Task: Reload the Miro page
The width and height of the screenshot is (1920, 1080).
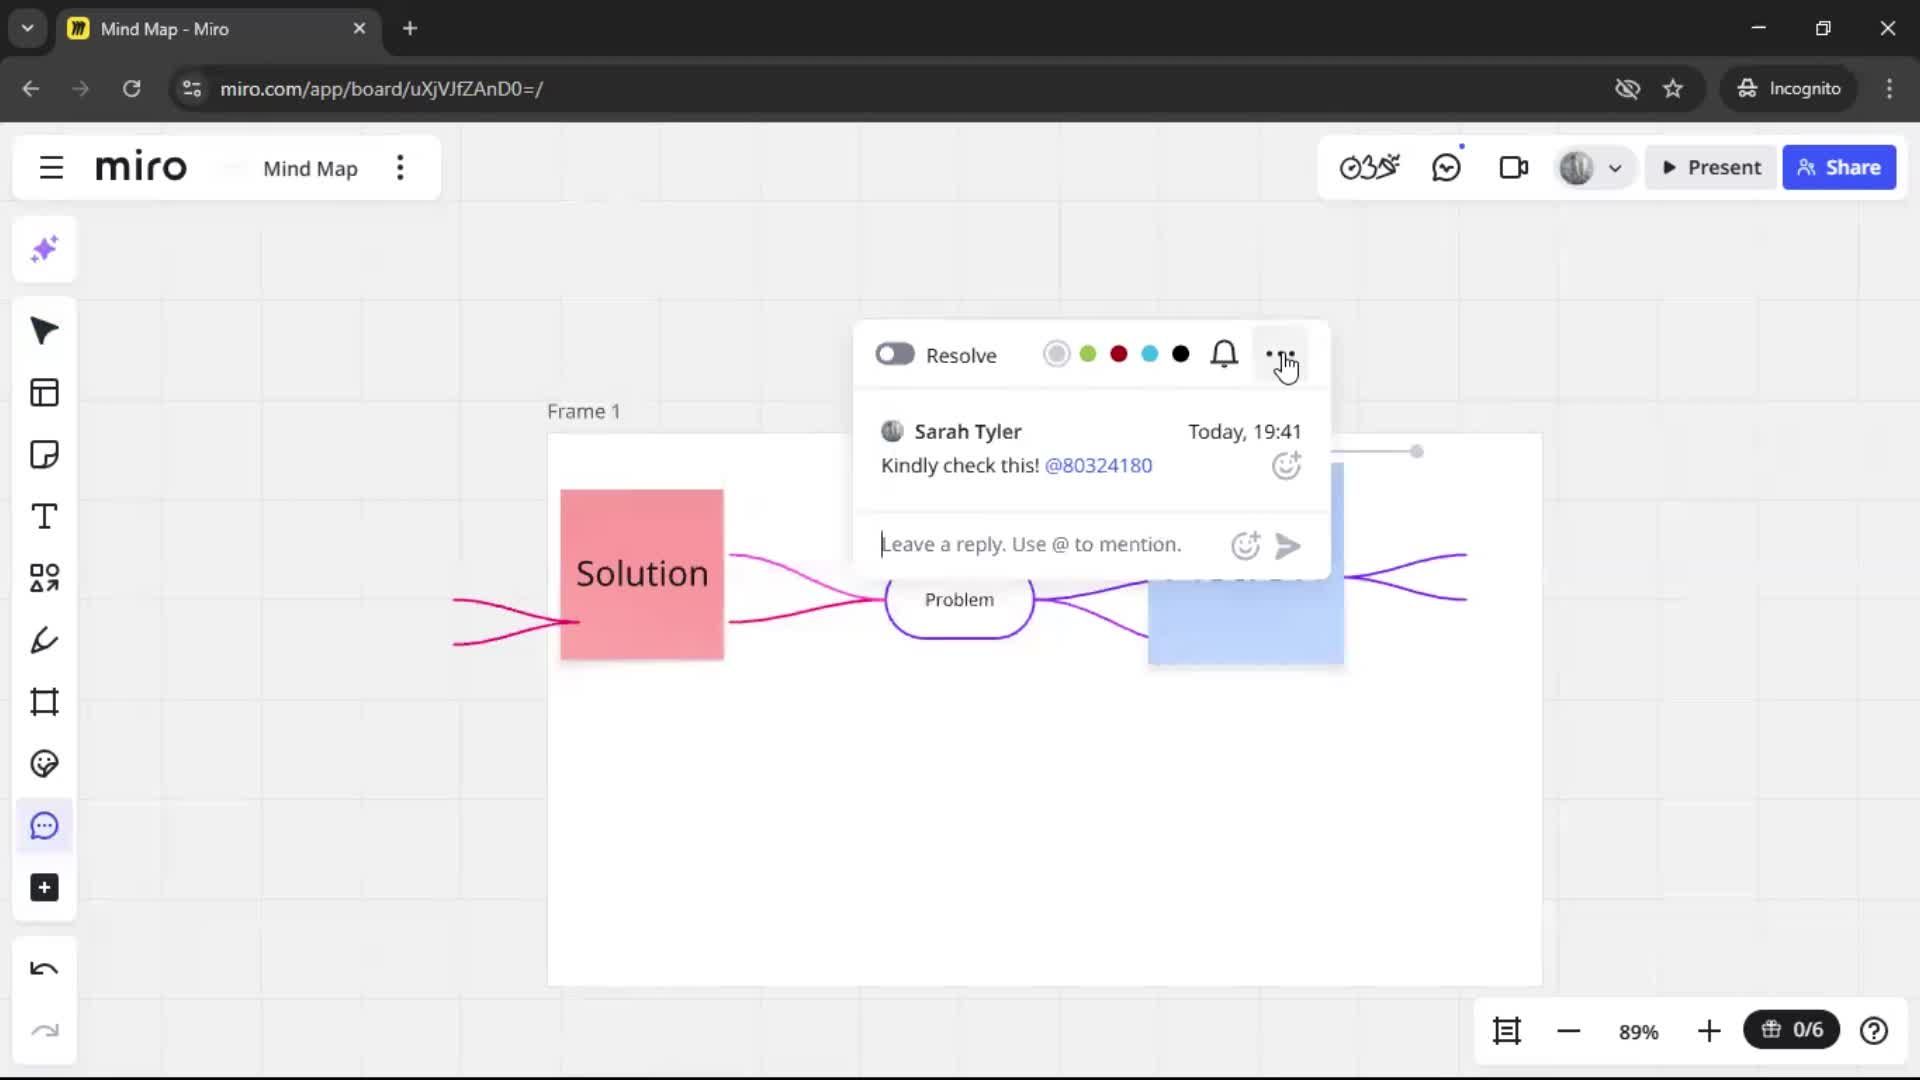Action: click(x=131, y=88)
